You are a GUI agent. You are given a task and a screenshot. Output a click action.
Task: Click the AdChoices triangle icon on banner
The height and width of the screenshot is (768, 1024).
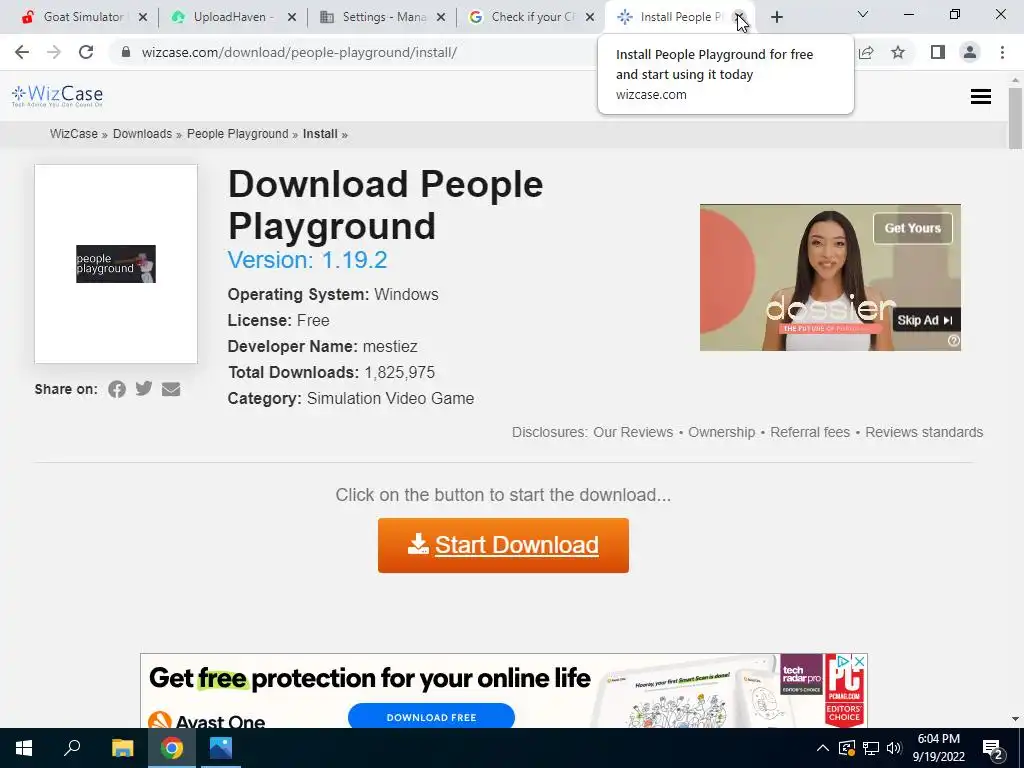tap(844, 662)
